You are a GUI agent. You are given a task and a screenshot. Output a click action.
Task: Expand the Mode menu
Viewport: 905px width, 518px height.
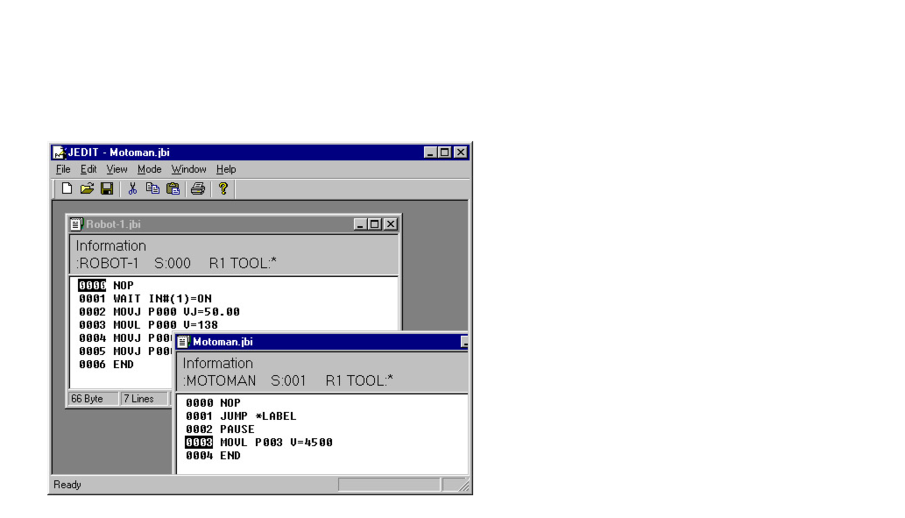149,170
